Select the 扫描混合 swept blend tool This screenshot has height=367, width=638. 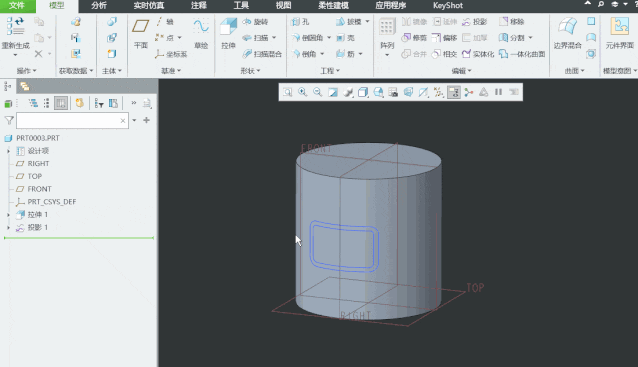(x=262, y=54)
